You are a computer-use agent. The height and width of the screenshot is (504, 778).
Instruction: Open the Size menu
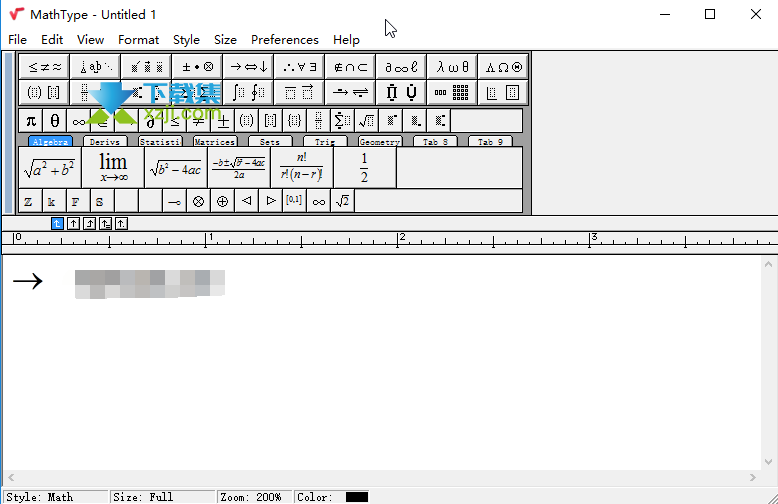click(225, 40)
